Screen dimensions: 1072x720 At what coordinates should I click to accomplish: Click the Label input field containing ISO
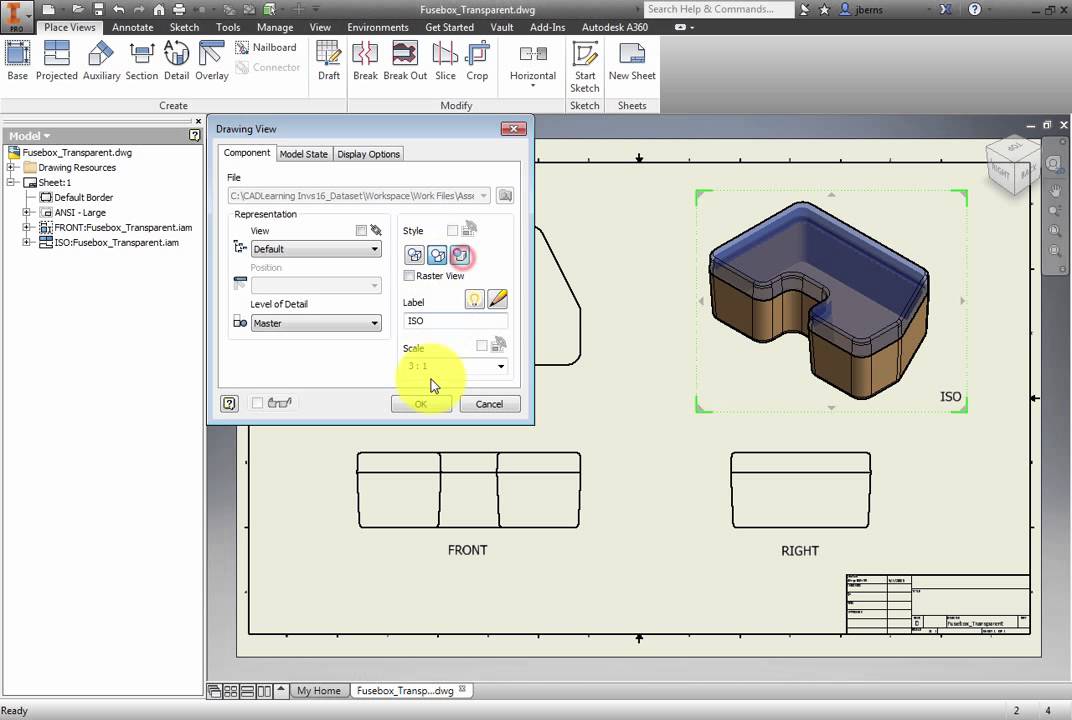coord(455,321)
